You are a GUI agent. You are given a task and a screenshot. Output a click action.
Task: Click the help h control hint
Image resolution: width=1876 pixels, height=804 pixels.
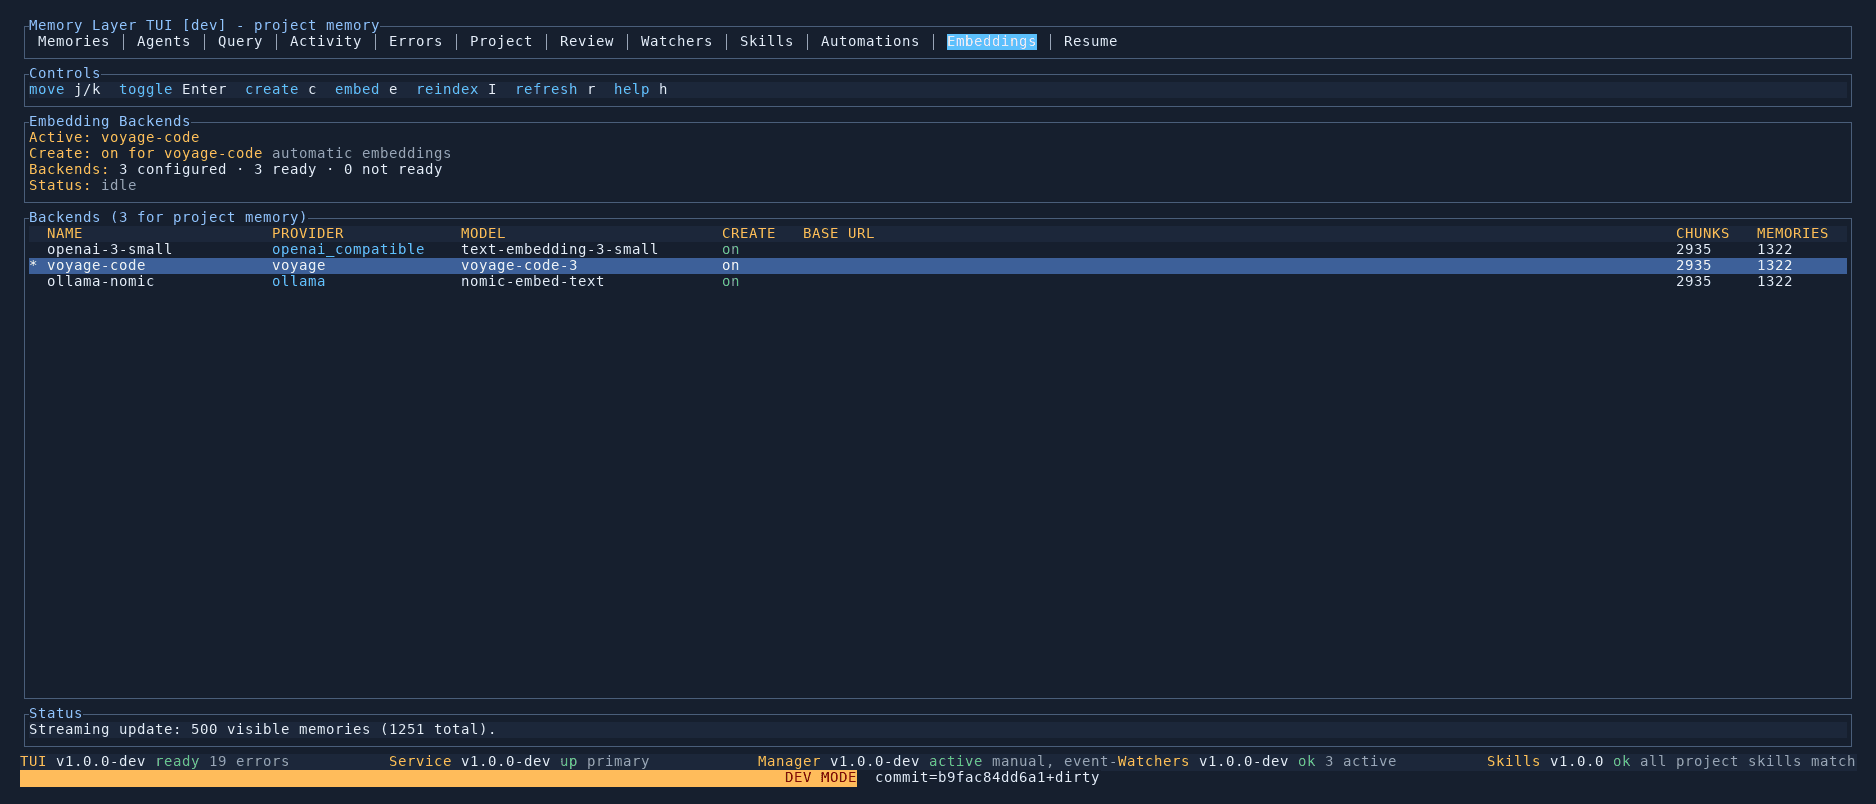[640, 89]
